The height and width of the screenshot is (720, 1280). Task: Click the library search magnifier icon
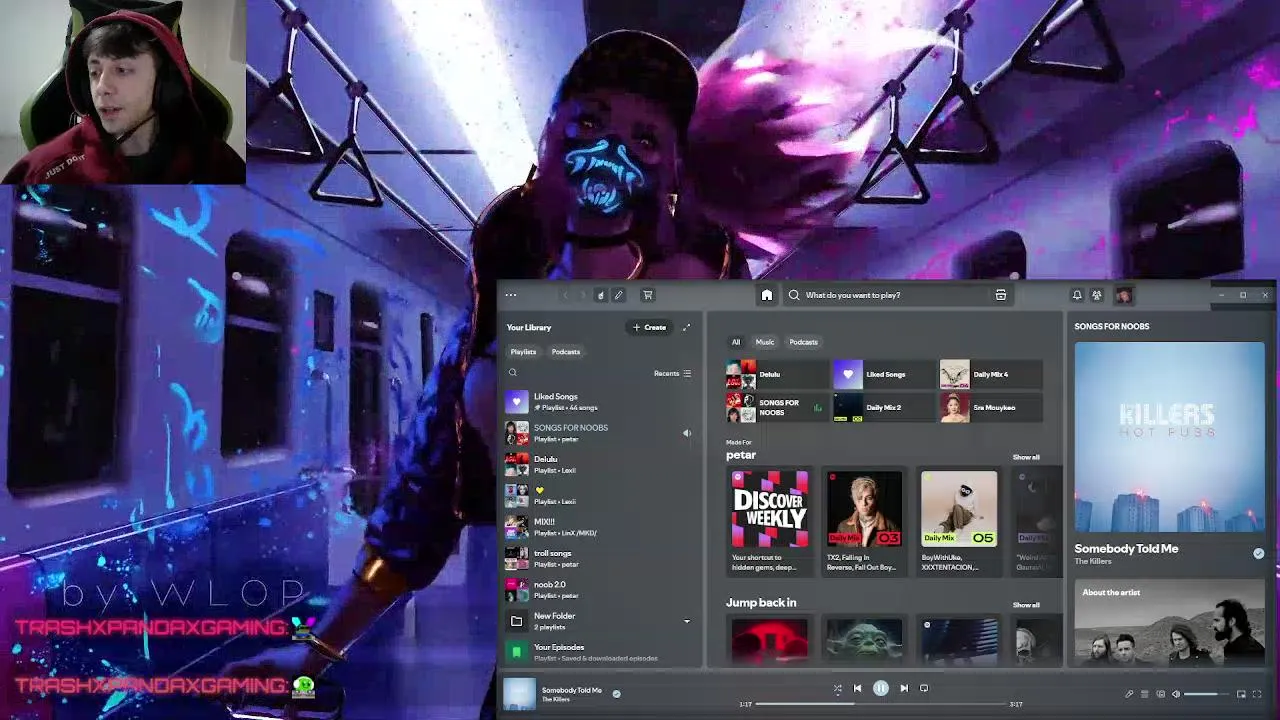513,373
